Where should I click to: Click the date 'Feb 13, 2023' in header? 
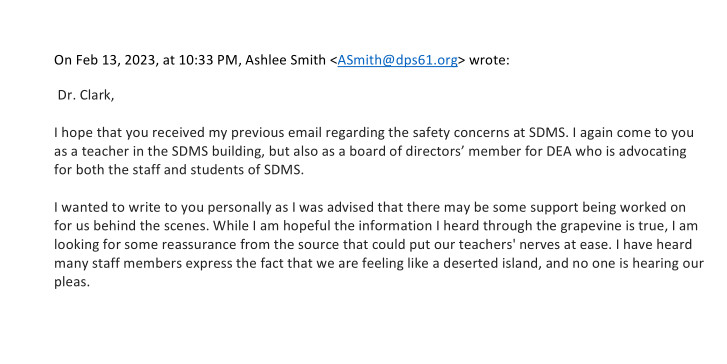click(116, 60)
